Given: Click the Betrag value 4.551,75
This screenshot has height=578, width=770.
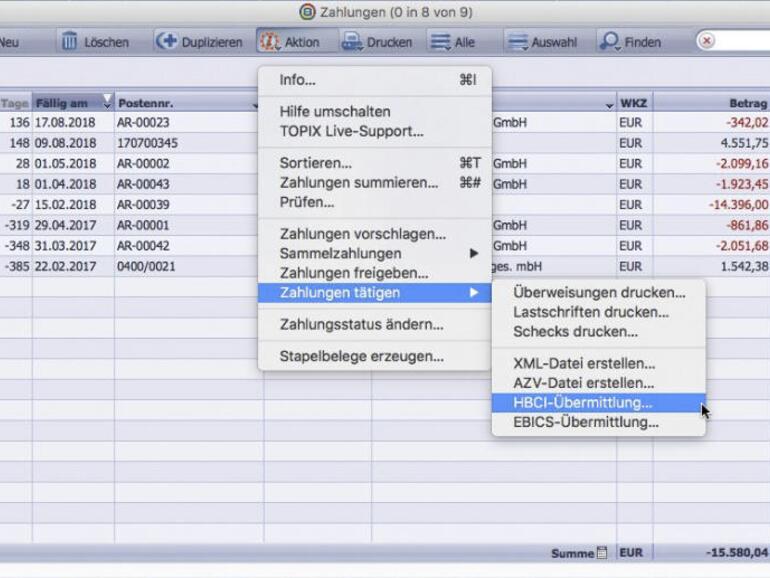Looking at the screenshot, I should pos(744,143).
